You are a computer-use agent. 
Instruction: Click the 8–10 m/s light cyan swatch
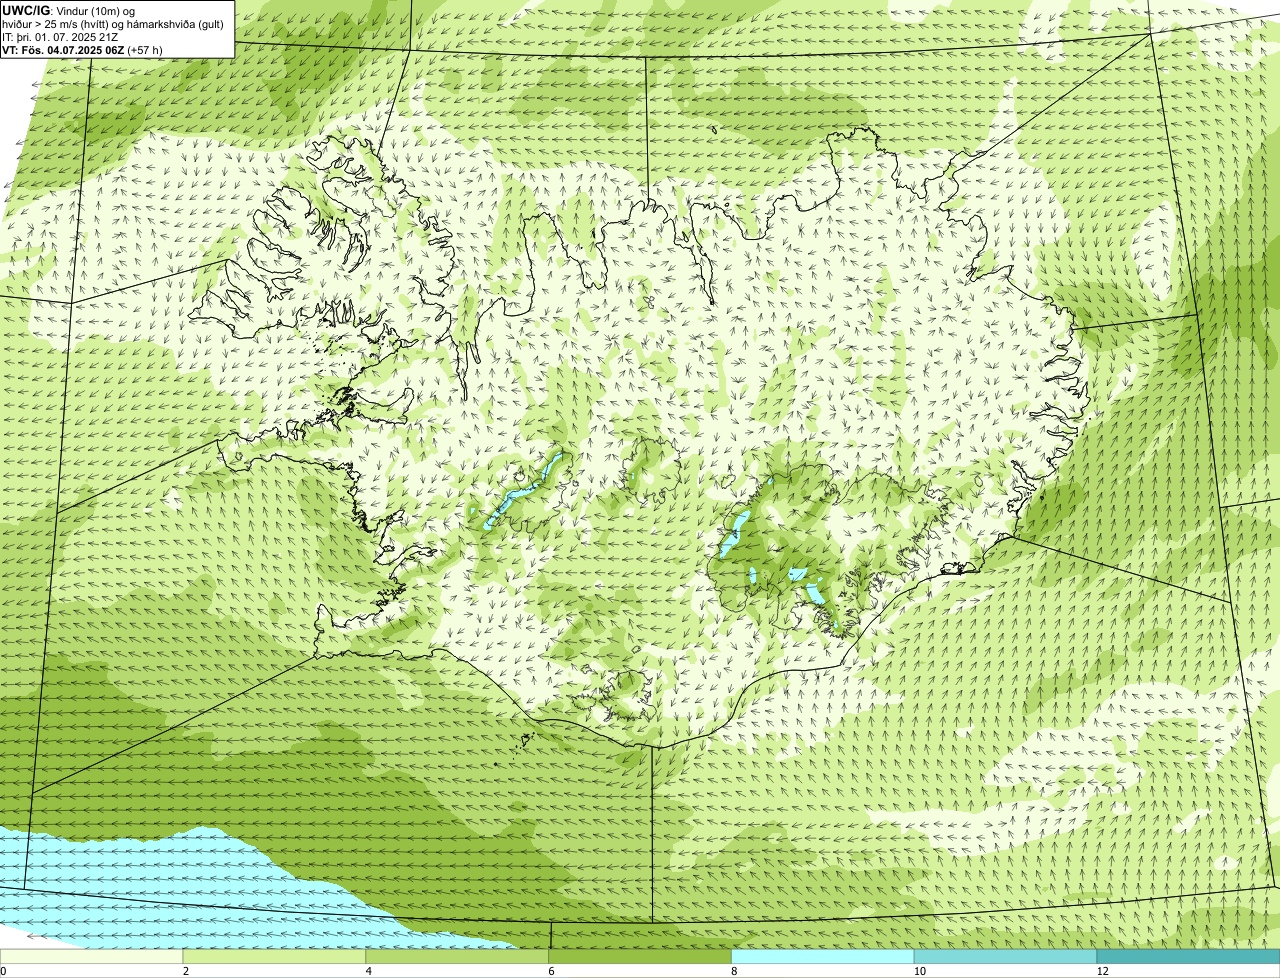(x=823, y=957)
